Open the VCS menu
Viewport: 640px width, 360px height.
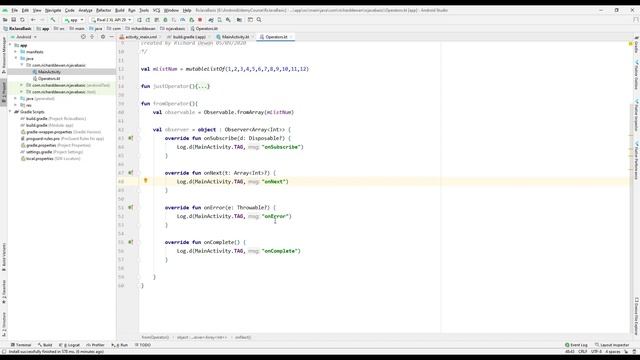click(x=156, y=10)
